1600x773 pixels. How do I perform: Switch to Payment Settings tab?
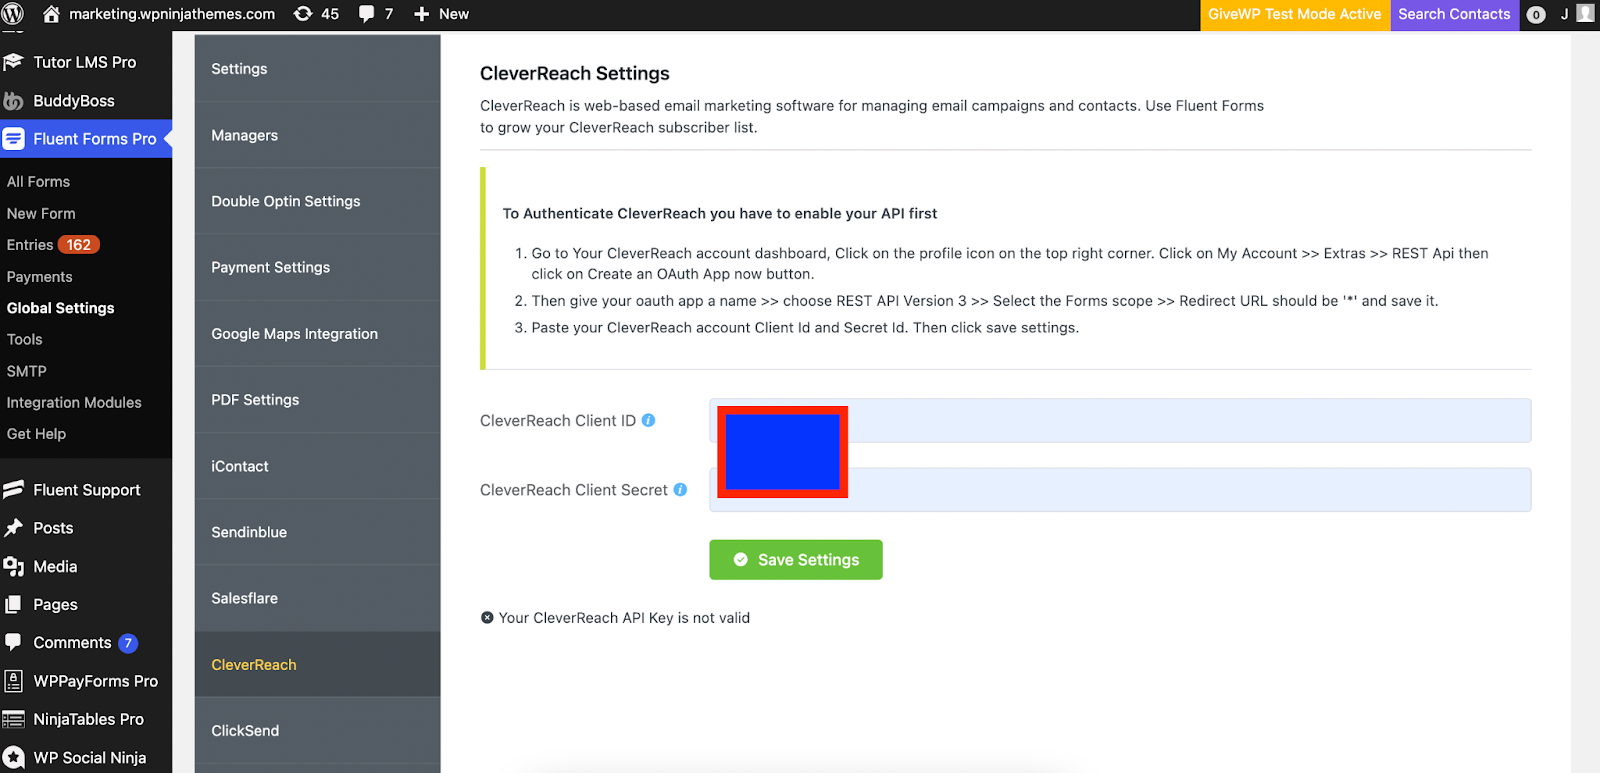click(318, 267)
